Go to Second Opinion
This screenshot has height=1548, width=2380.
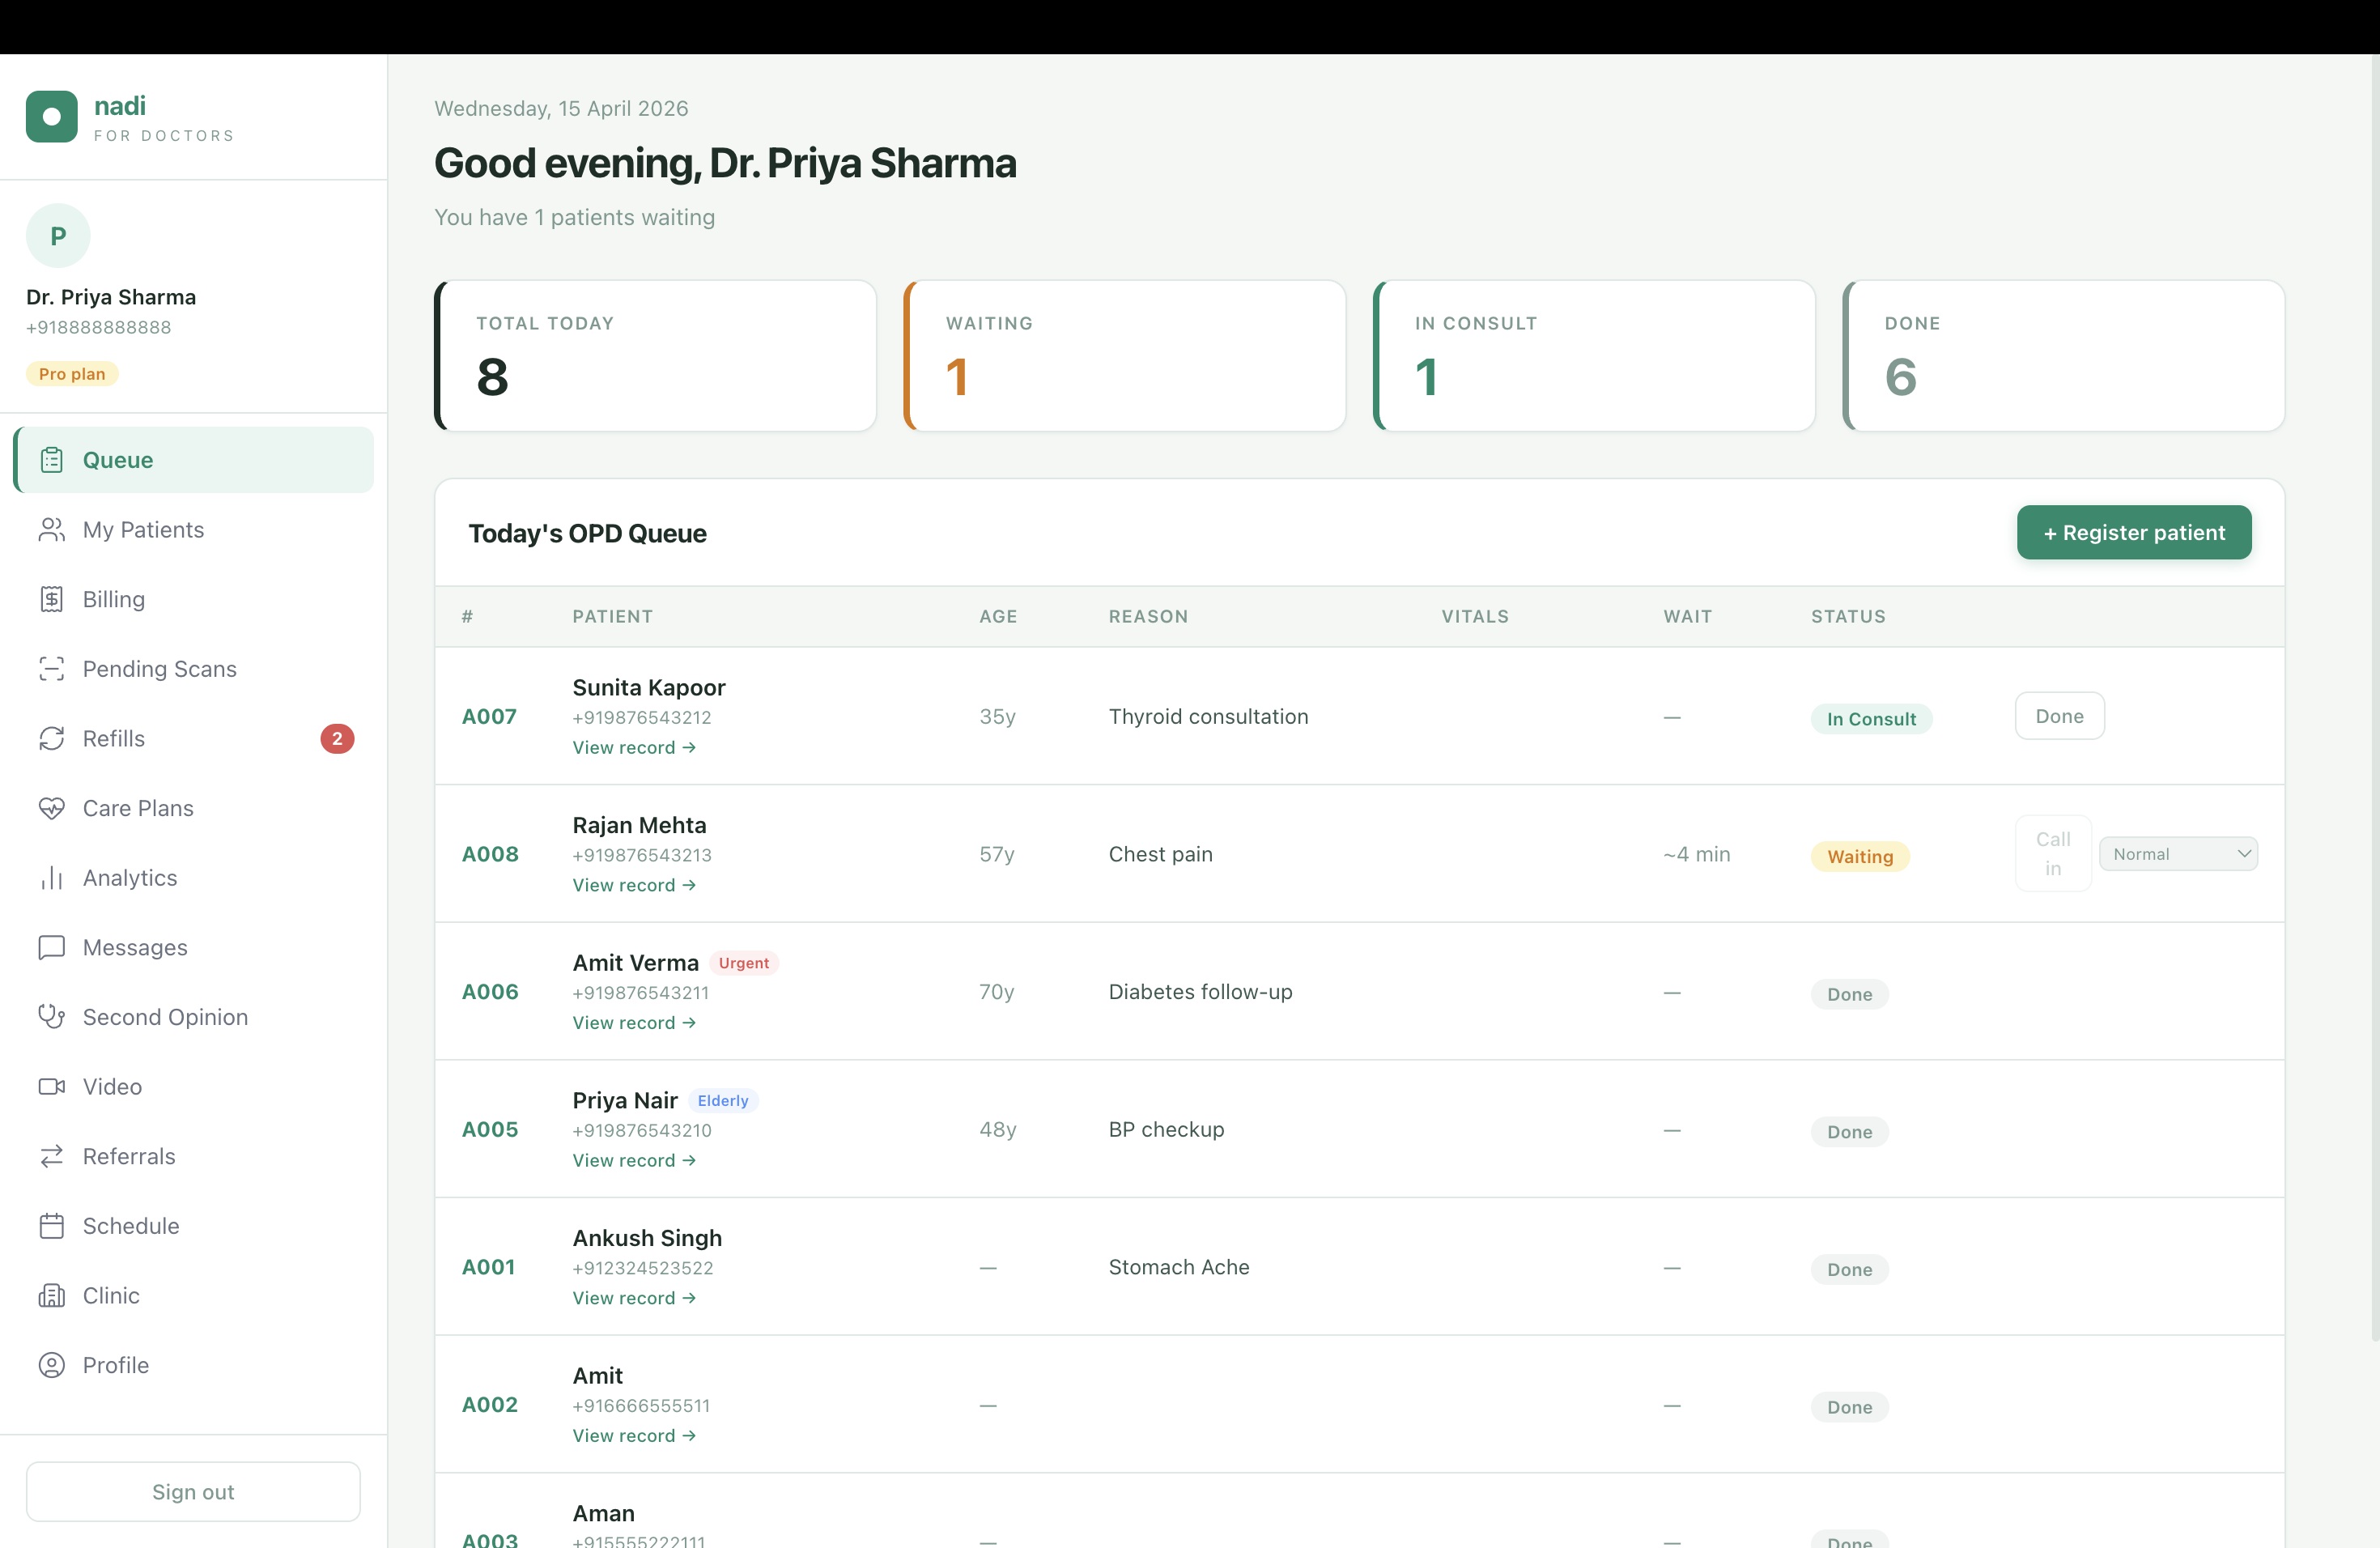click(x=194, y=1017)
